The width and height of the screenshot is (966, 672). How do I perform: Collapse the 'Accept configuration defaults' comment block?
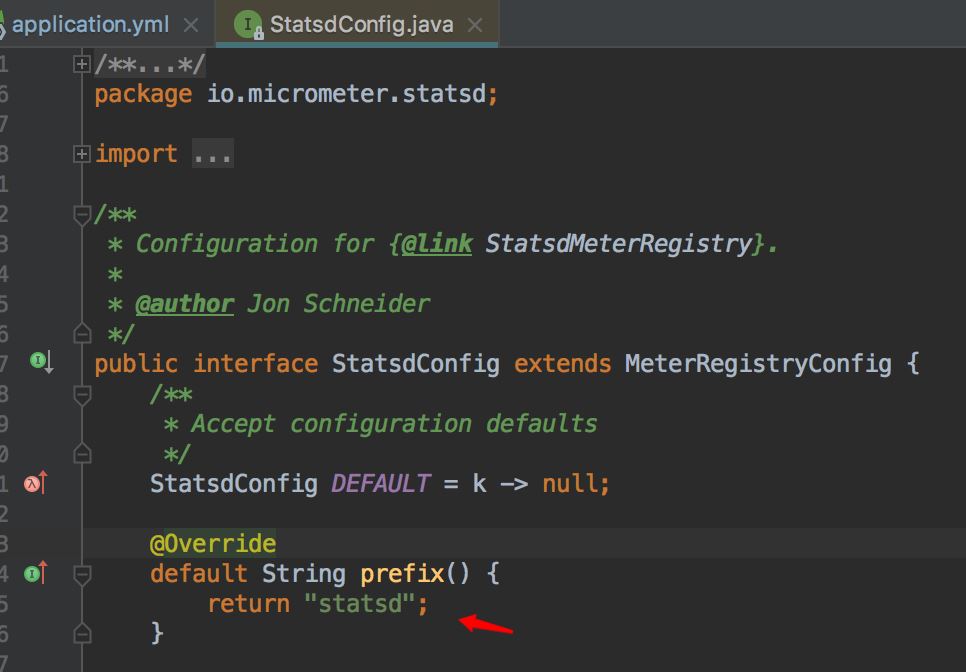pyautogui.click(x=82, y=394)
